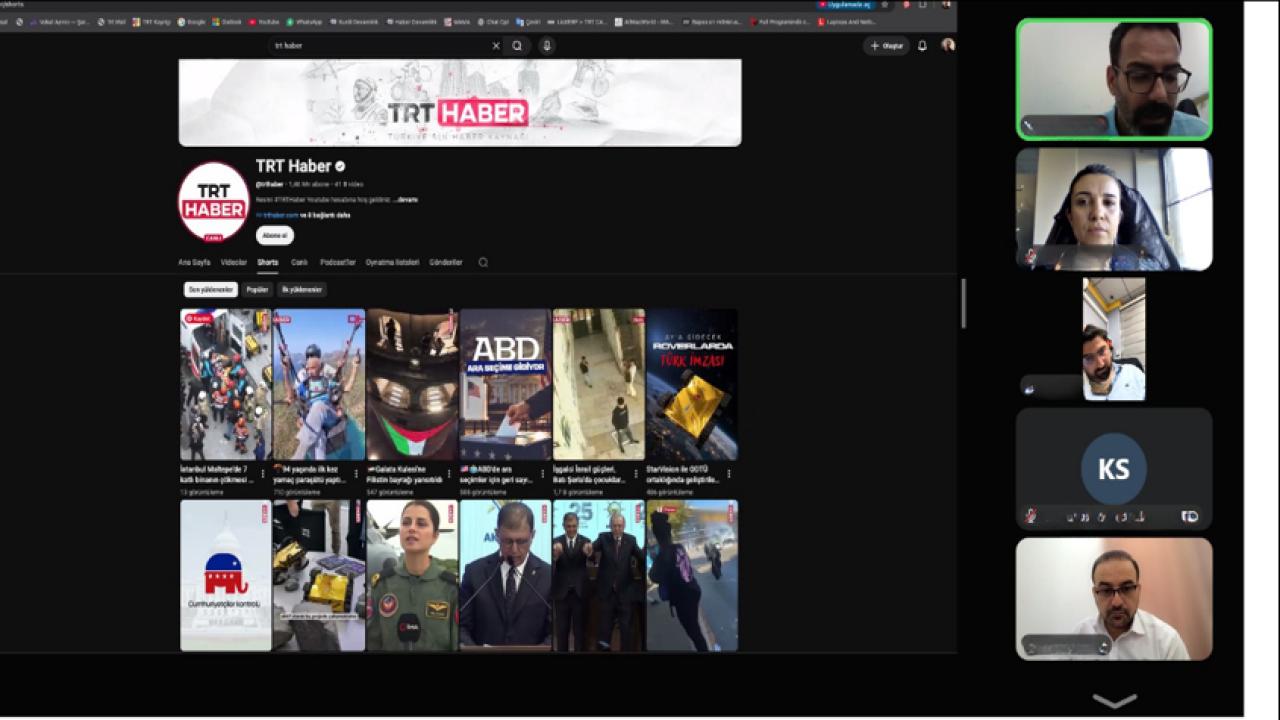Select the 'İlk yüklenenler' filter chip

coord(302,290)
